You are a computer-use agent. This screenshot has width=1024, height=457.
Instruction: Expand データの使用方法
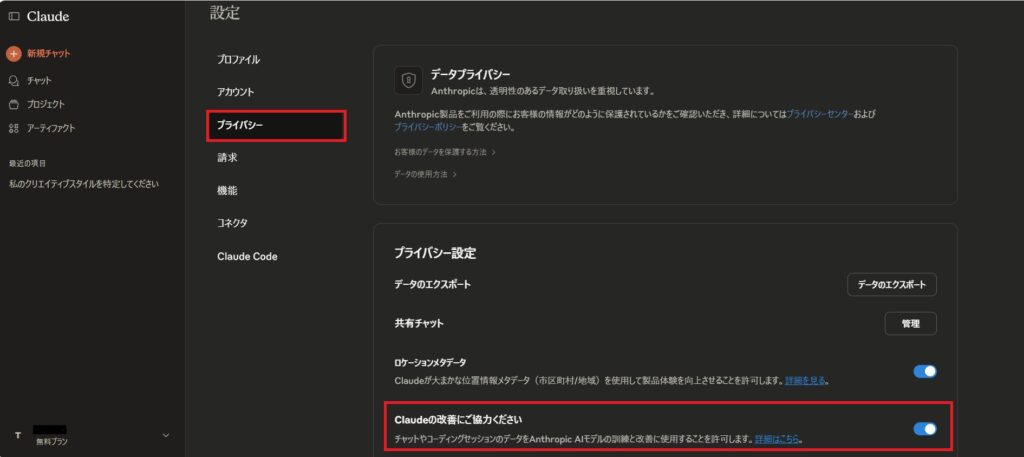tap(425, 174)
